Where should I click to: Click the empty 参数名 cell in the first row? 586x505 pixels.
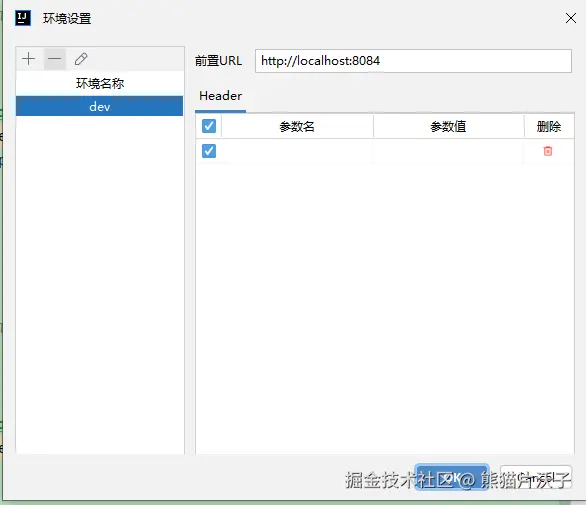click(297, 151)
